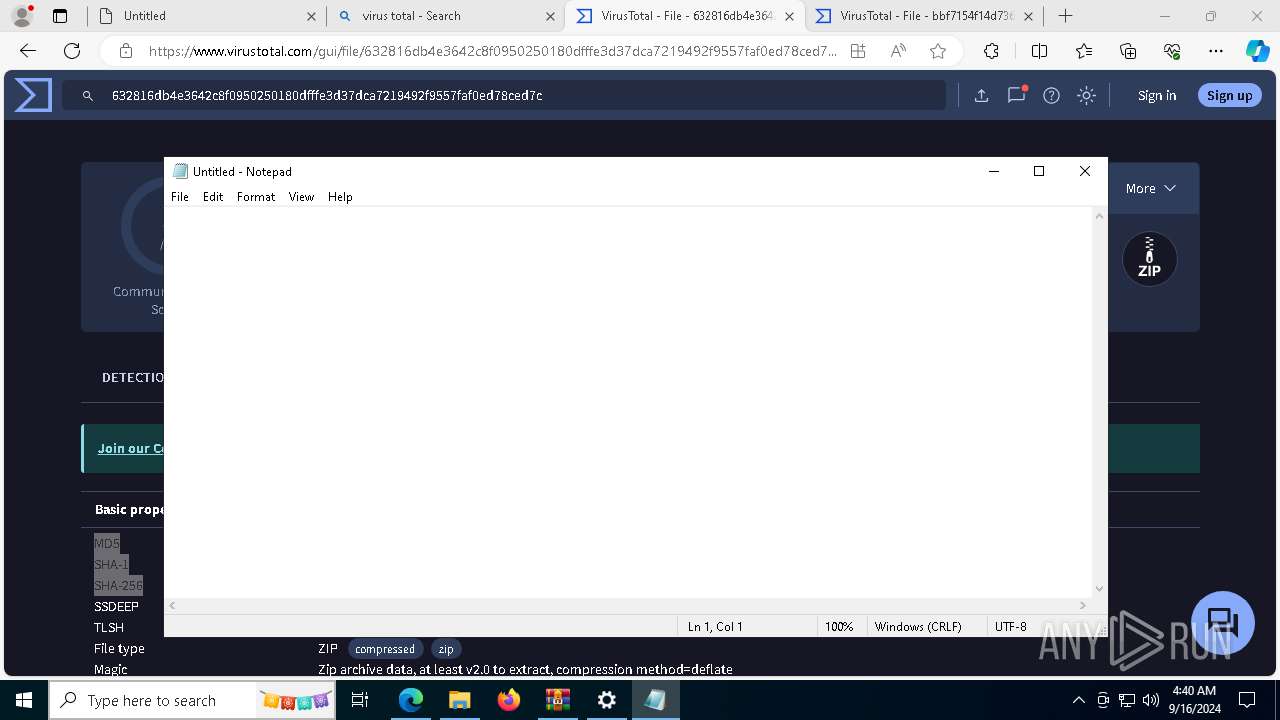The width and height of the screenshot is (1280, 720).
Task: Open Settings gear app from taskbar
Action: tap(607, 700)
